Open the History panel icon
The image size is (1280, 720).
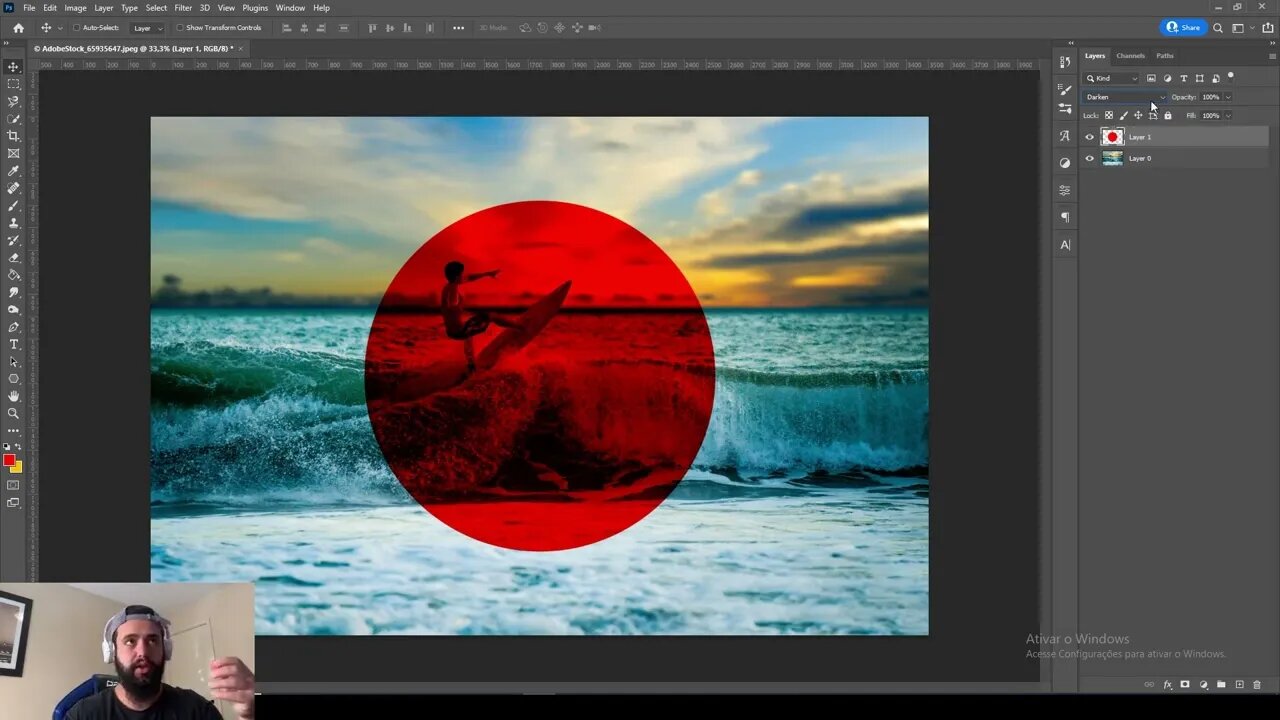1065,62
